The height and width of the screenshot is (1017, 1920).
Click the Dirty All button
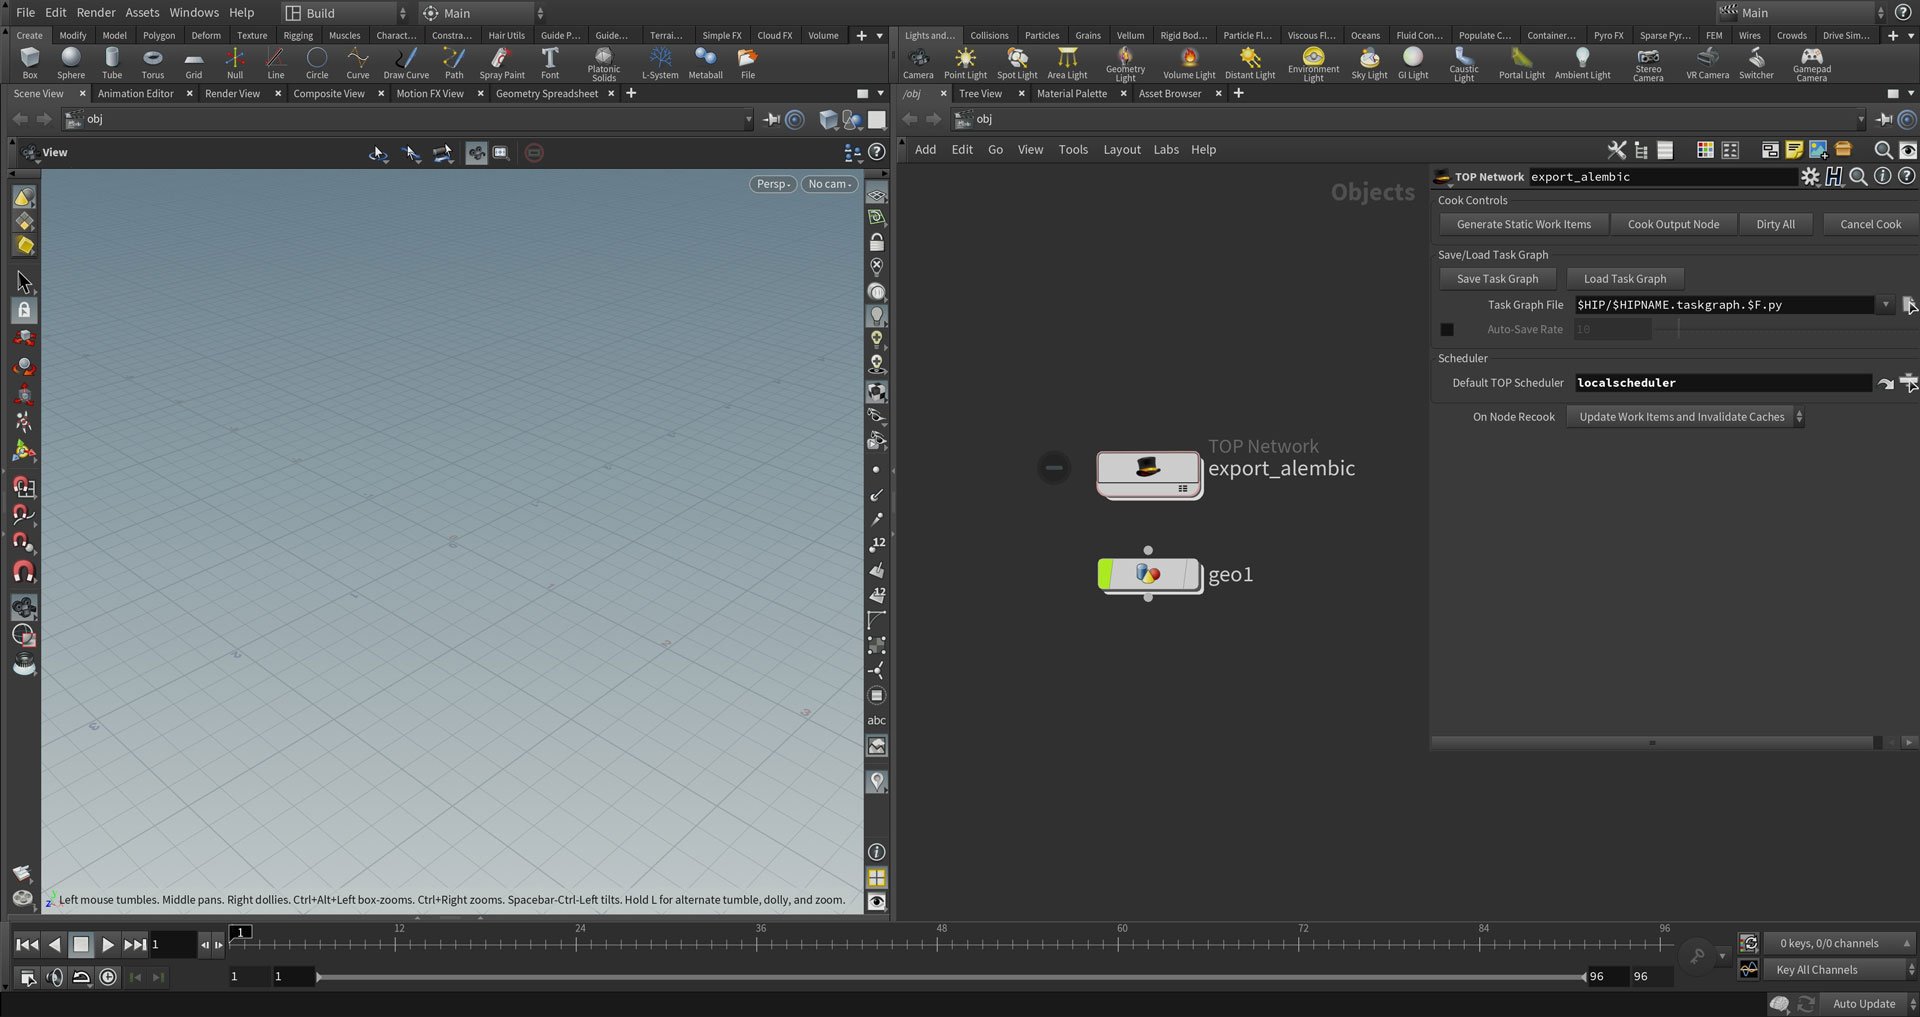pos(1775,224)
